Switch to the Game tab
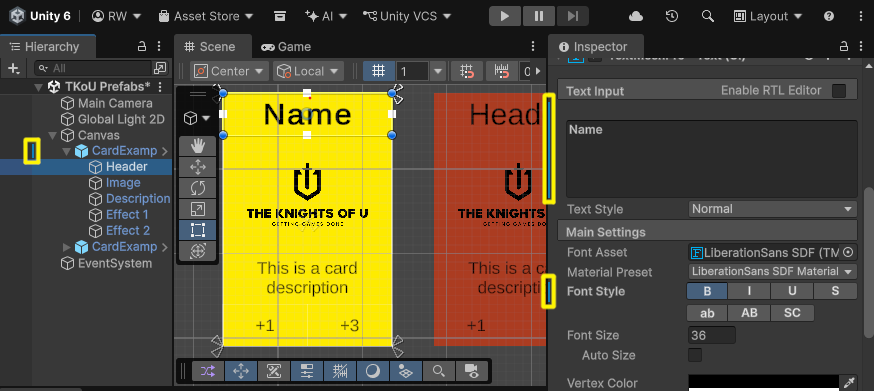Screen dimensions: 874x391 pos(286,47)
